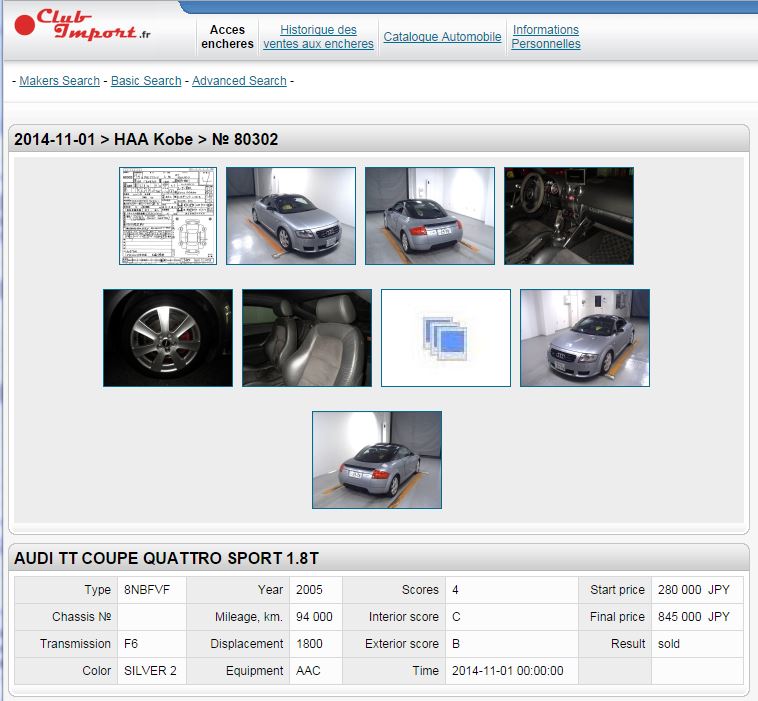Click the Interior score value 'C'

456,617
